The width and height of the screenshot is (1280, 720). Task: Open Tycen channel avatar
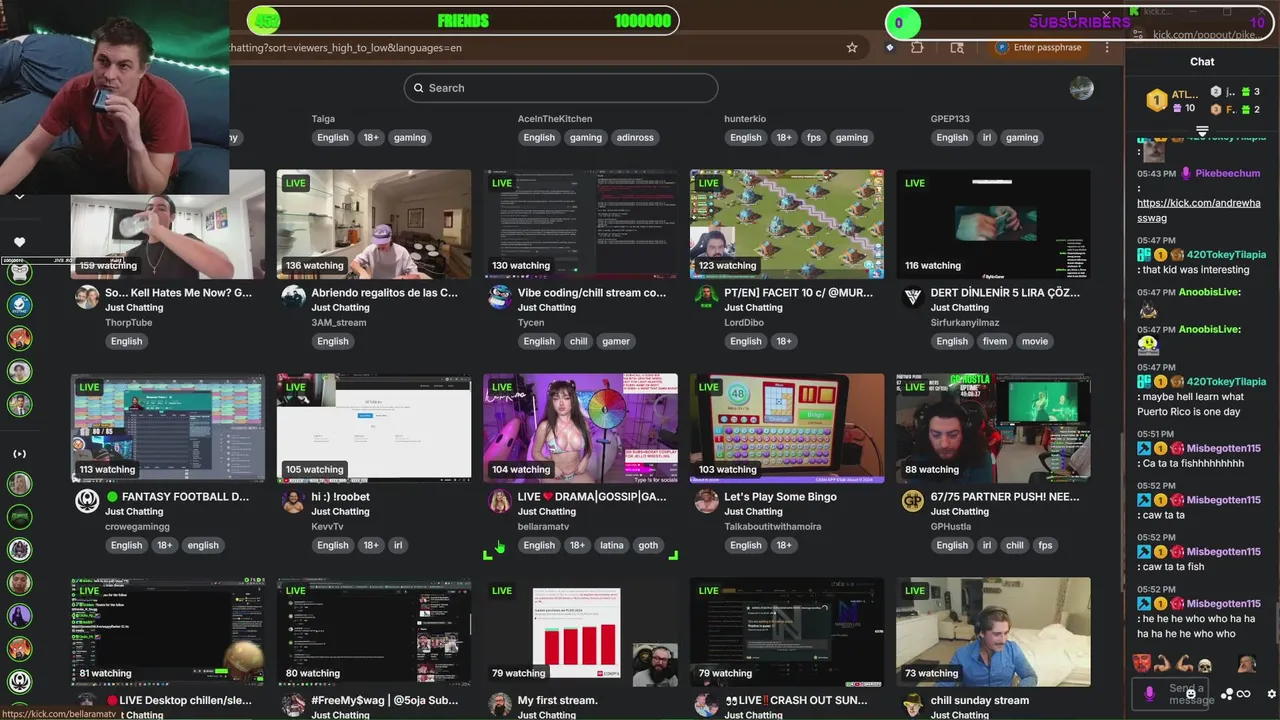(499, 295)
